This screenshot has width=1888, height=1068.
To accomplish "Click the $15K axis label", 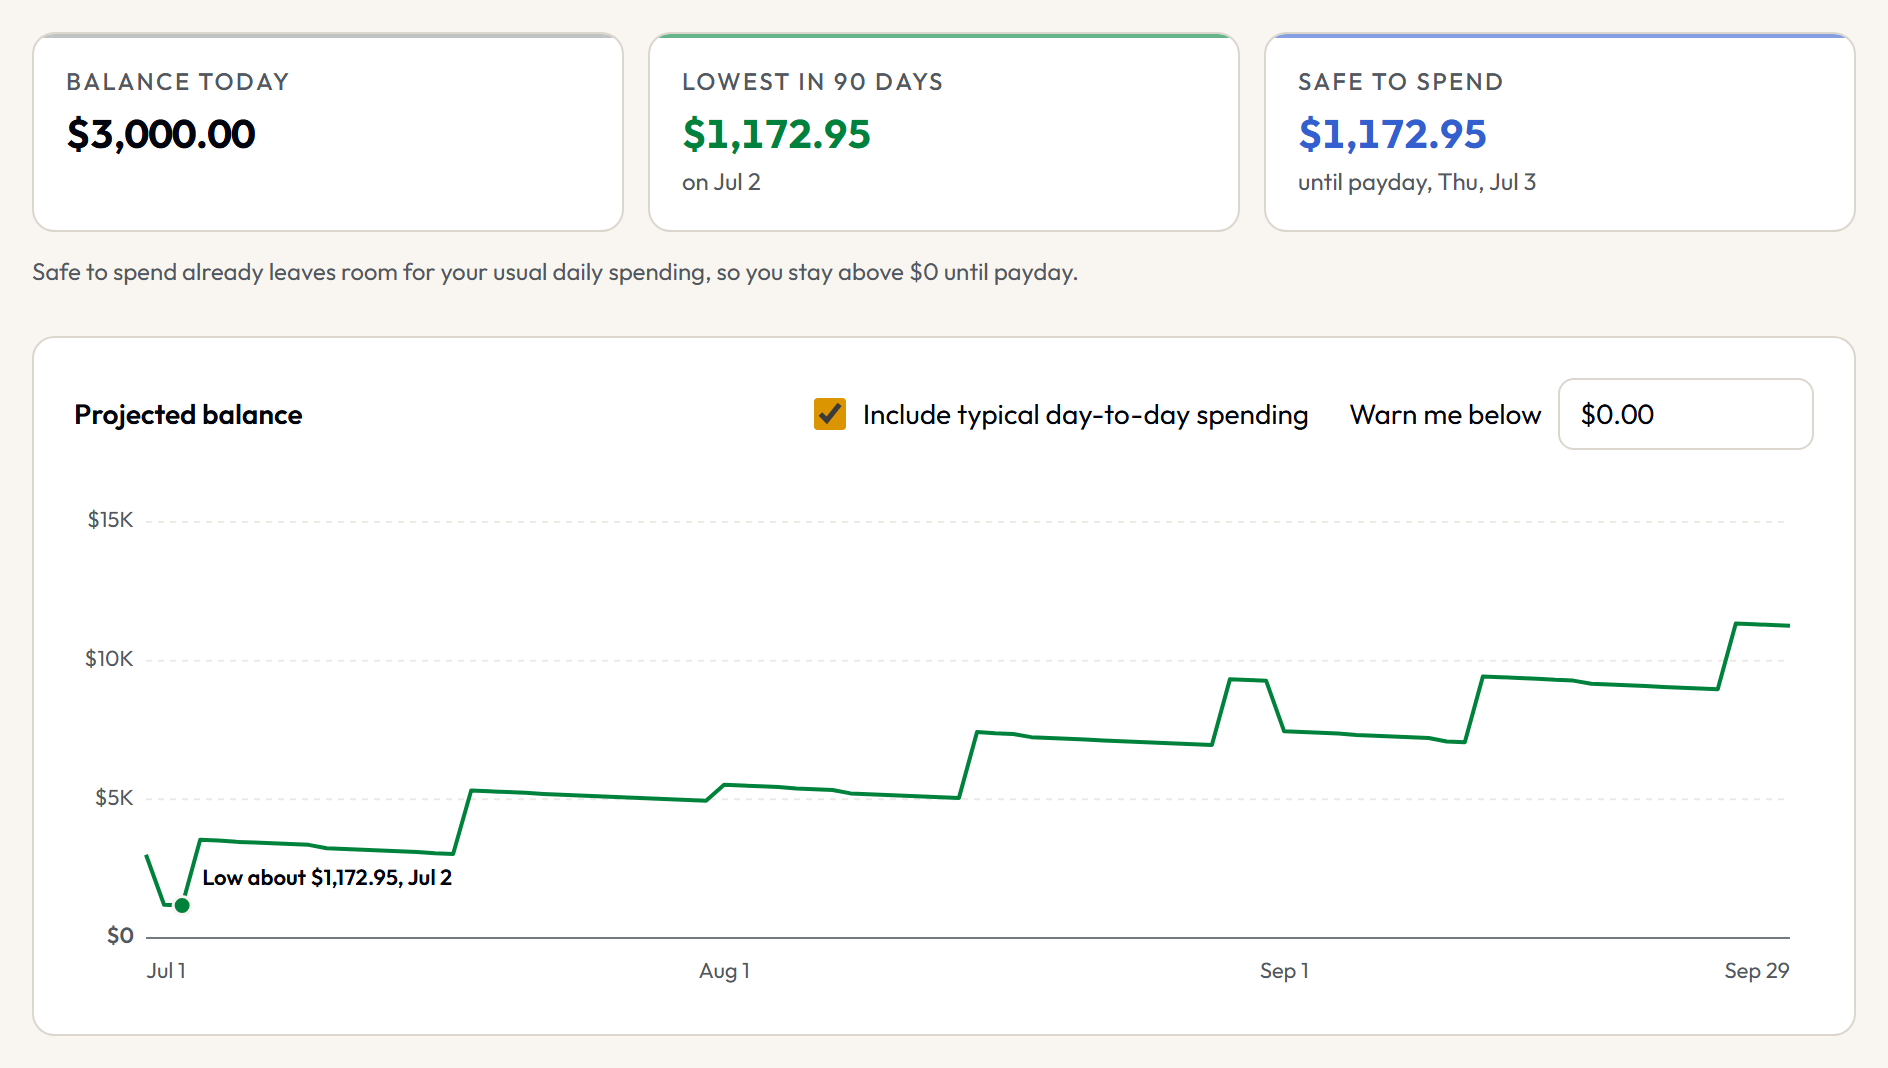I will tap(110, 520).
